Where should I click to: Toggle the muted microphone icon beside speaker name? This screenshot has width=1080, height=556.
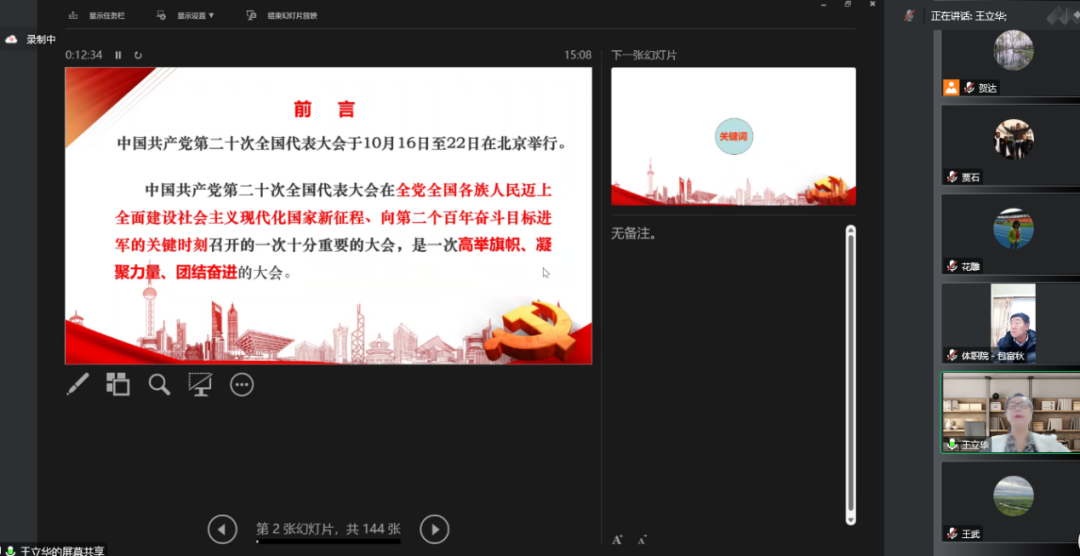pyautogui.click(x=909, y=15)
